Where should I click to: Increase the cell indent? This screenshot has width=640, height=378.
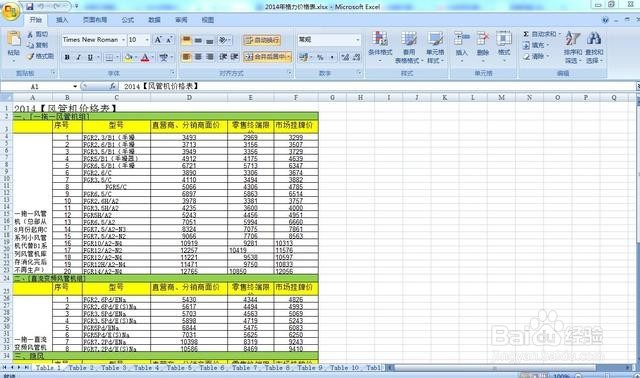pyautogui.click(x=234, y=57)
